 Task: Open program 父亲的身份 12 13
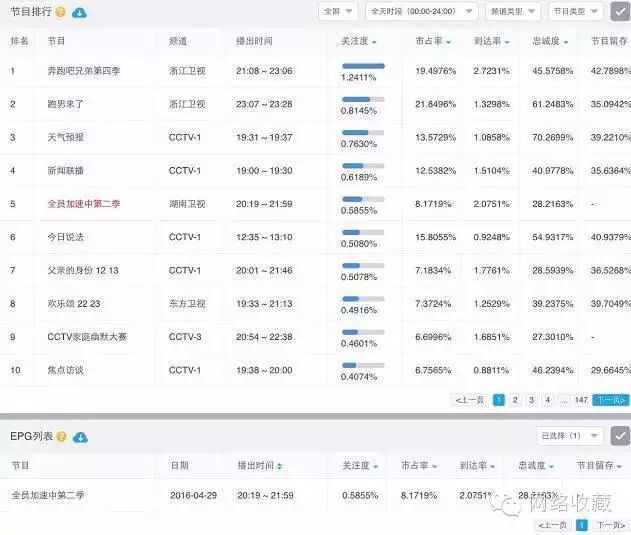[x=83, y=271]
